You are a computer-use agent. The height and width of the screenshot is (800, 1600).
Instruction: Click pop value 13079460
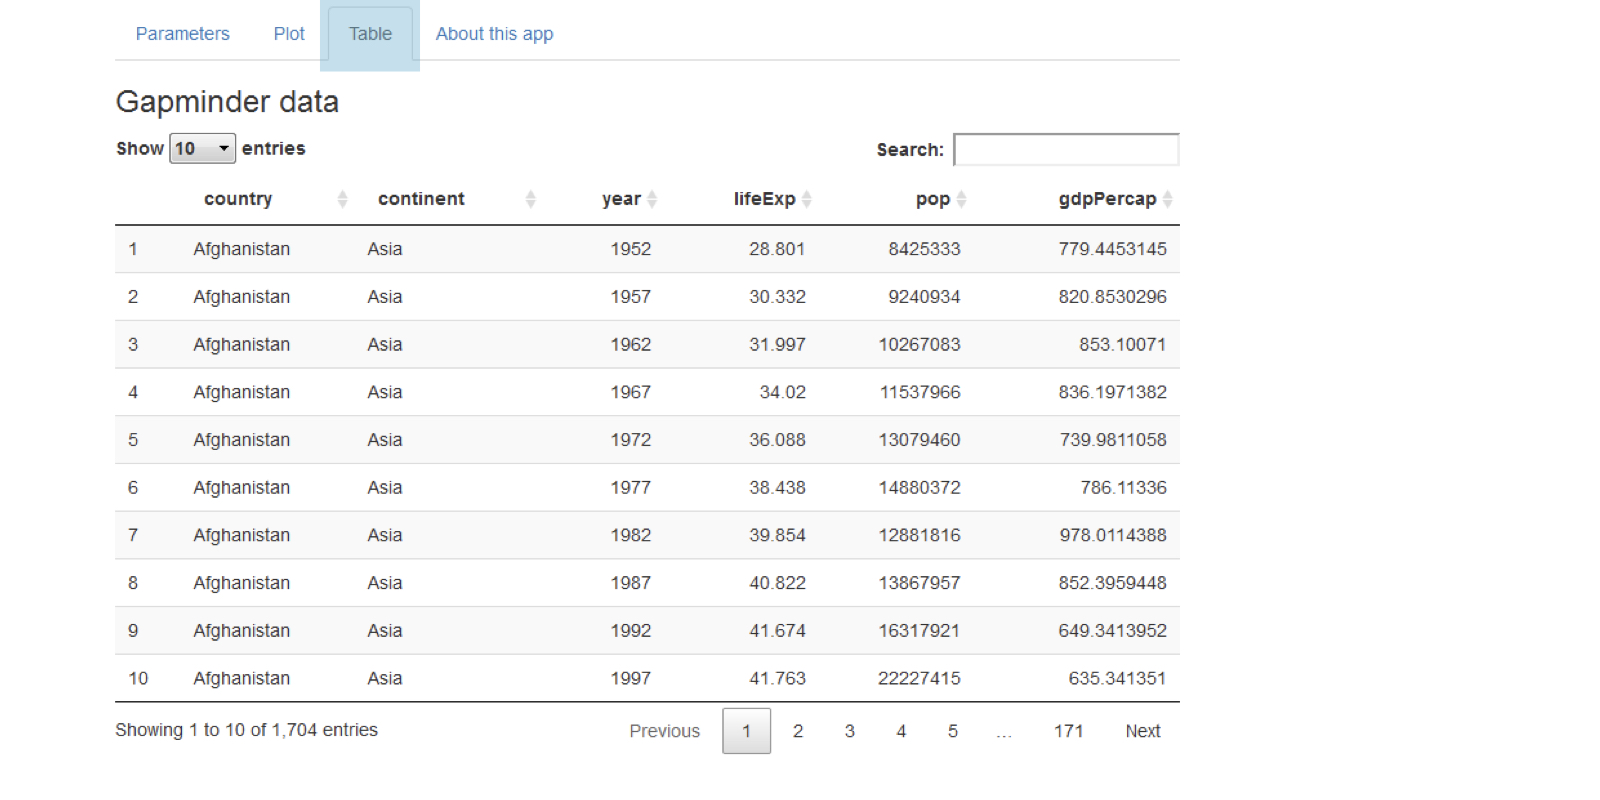click(x=920, y=440)
